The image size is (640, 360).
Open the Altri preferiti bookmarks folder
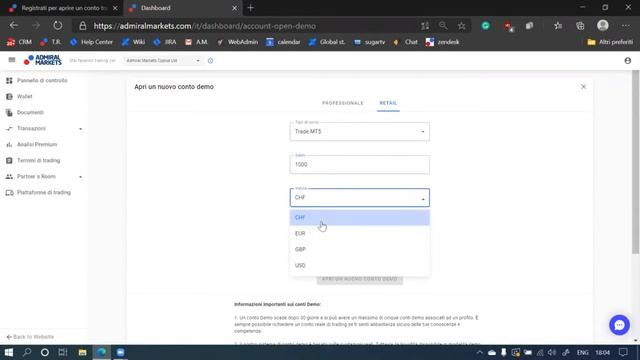(610, 42)
